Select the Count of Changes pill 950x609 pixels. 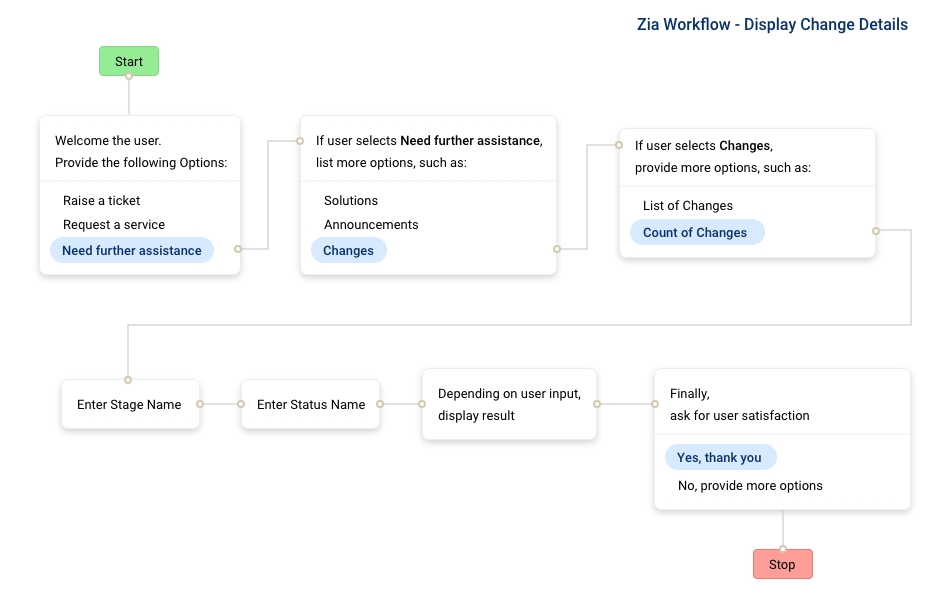pos(695,233)
